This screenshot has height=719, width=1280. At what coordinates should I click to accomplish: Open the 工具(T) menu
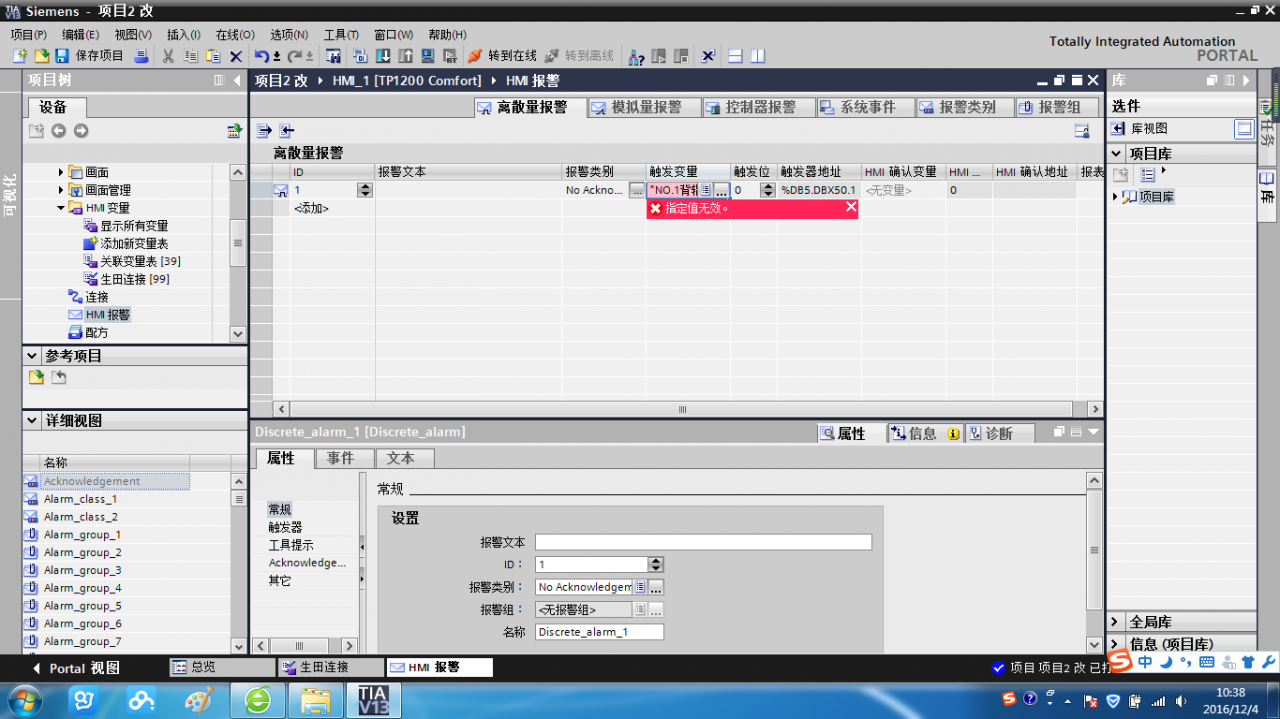point(341,34)
